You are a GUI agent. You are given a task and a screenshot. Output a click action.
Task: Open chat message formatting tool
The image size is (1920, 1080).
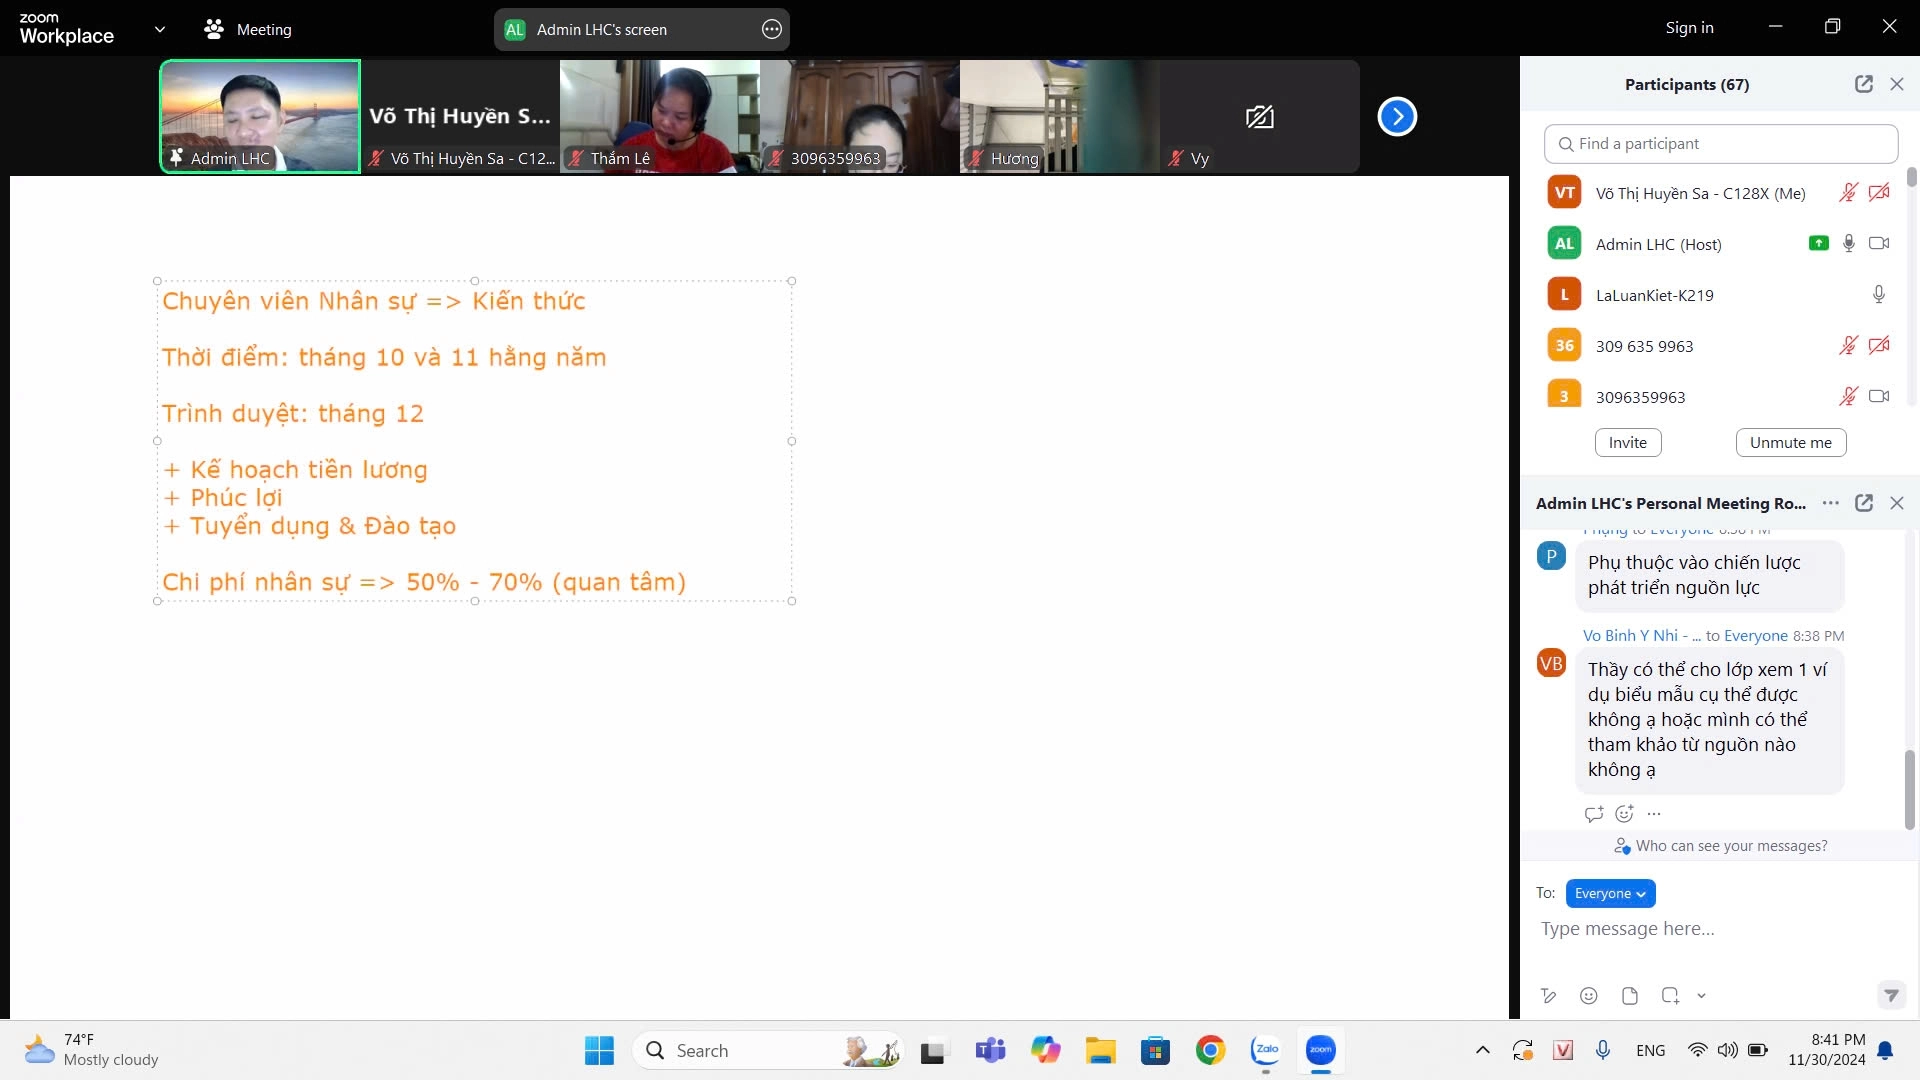coord(1548,996)
